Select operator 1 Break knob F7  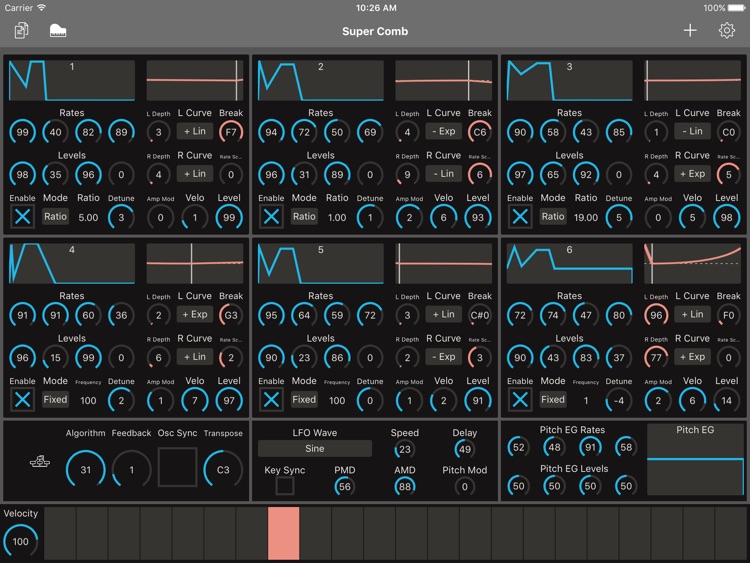(231, 132)
